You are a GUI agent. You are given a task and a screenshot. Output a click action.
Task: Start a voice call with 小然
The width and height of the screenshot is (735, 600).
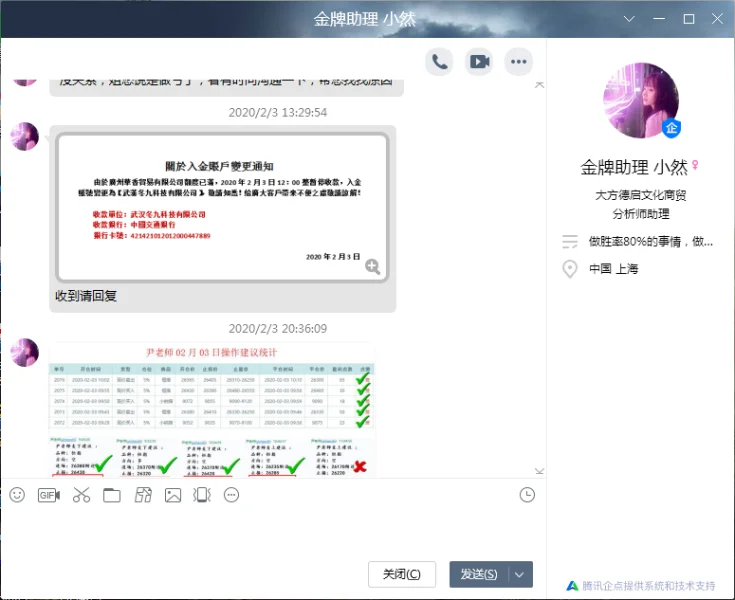[439, 61]
